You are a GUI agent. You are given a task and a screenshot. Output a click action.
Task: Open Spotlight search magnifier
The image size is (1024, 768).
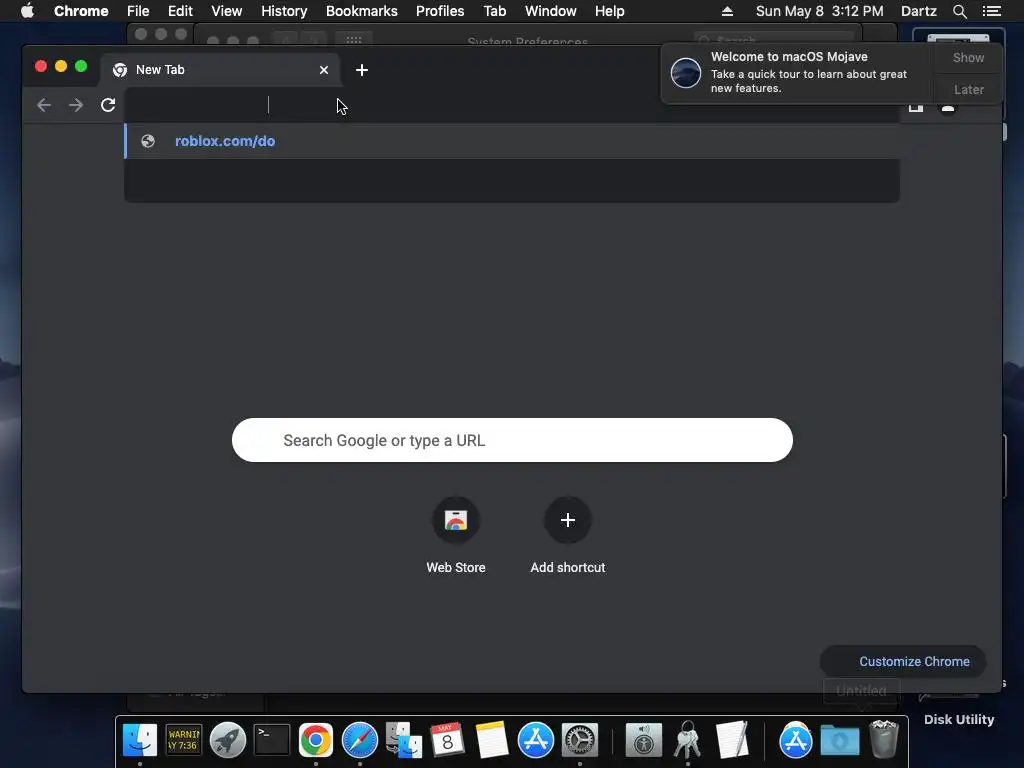959,11
